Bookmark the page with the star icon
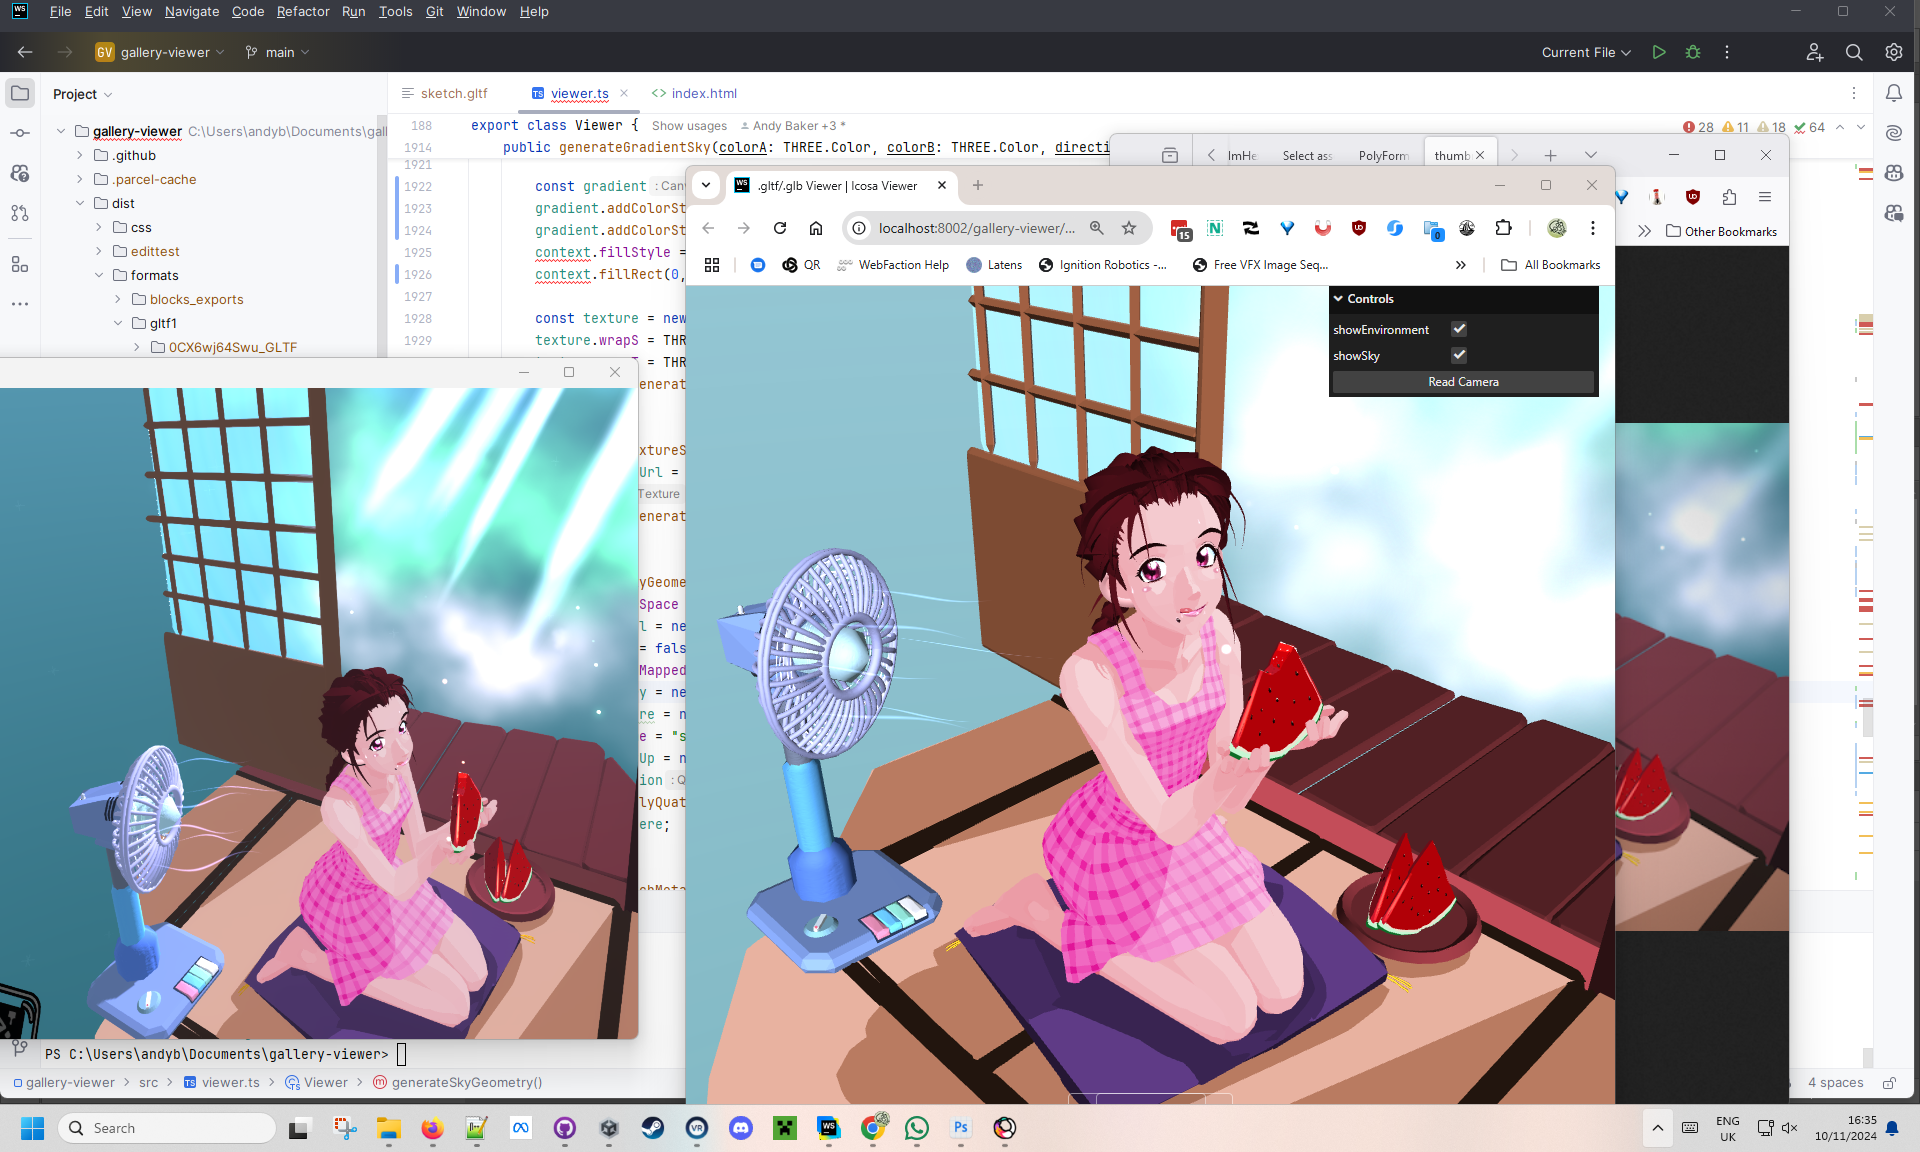Image resolution: width=1920 pixels, height=1152 pixels. point(1129,228)
